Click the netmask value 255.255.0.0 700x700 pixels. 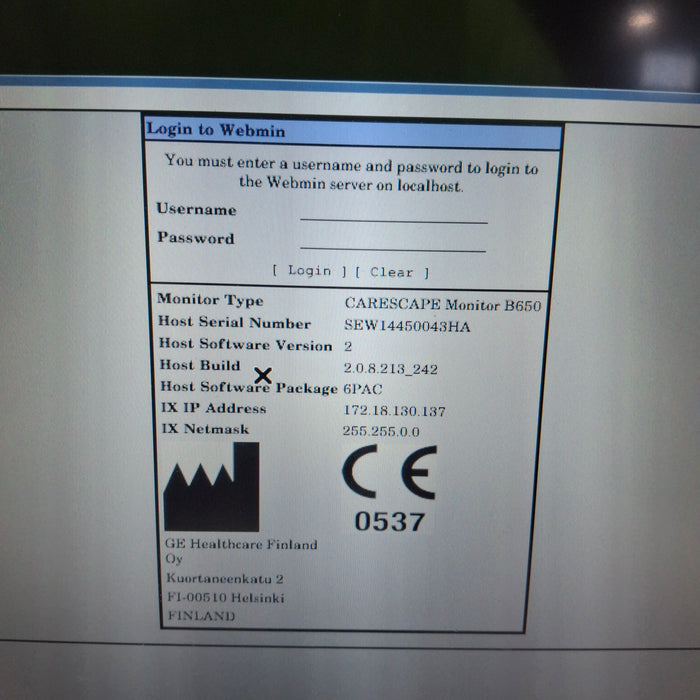pyautogui.click(x=381, y=431)
